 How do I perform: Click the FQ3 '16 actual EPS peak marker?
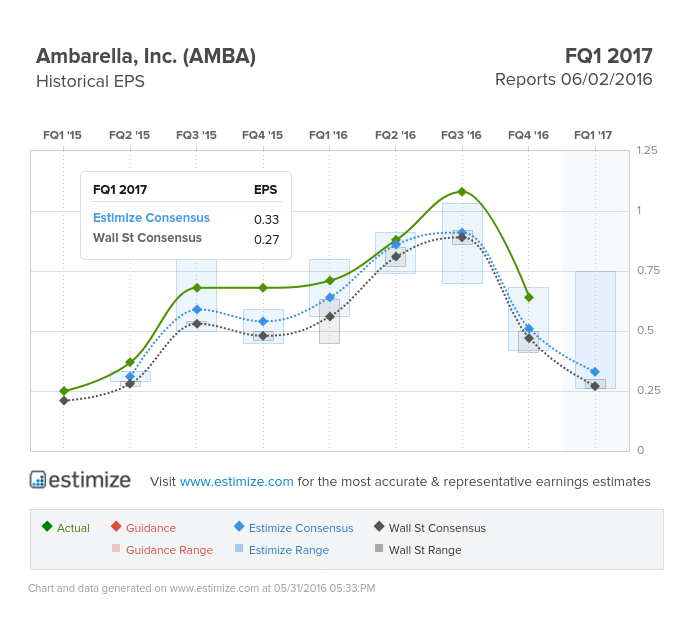click(x=462, y=191)
